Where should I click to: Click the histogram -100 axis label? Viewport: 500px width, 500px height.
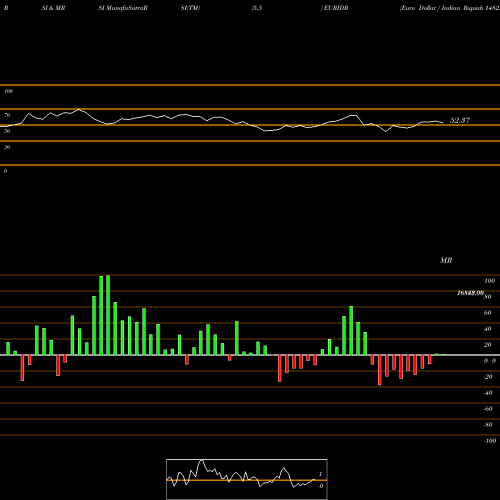click(x=489, y=441)
